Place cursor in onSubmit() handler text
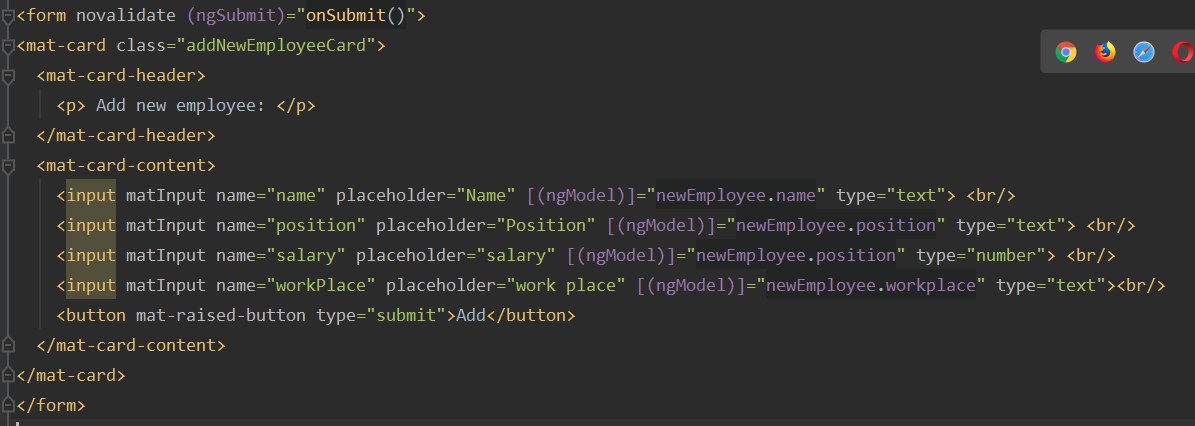1195x426 pixels. [356, 16]
